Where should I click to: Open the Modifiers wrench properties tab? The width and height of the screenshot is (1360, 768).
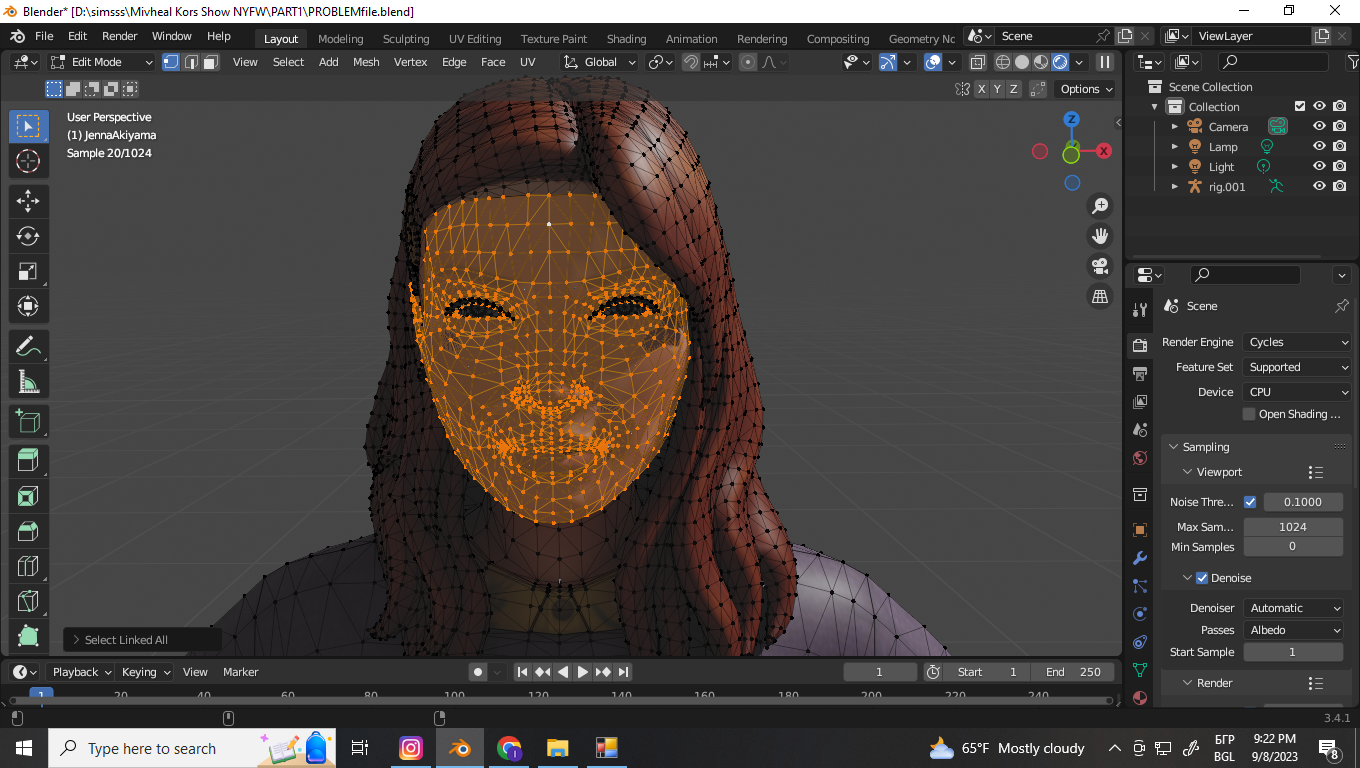pyautogui.click(x=1139, y=558)
